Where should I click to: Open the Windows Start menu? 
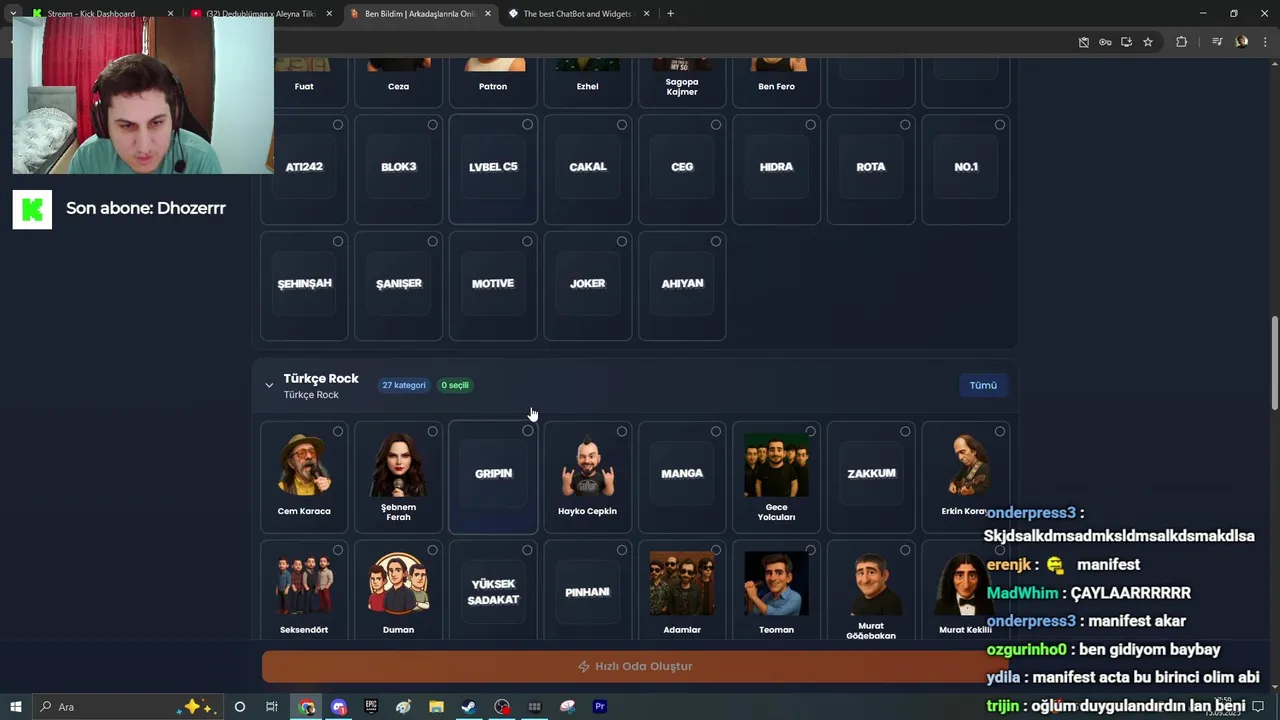point(16,707)
